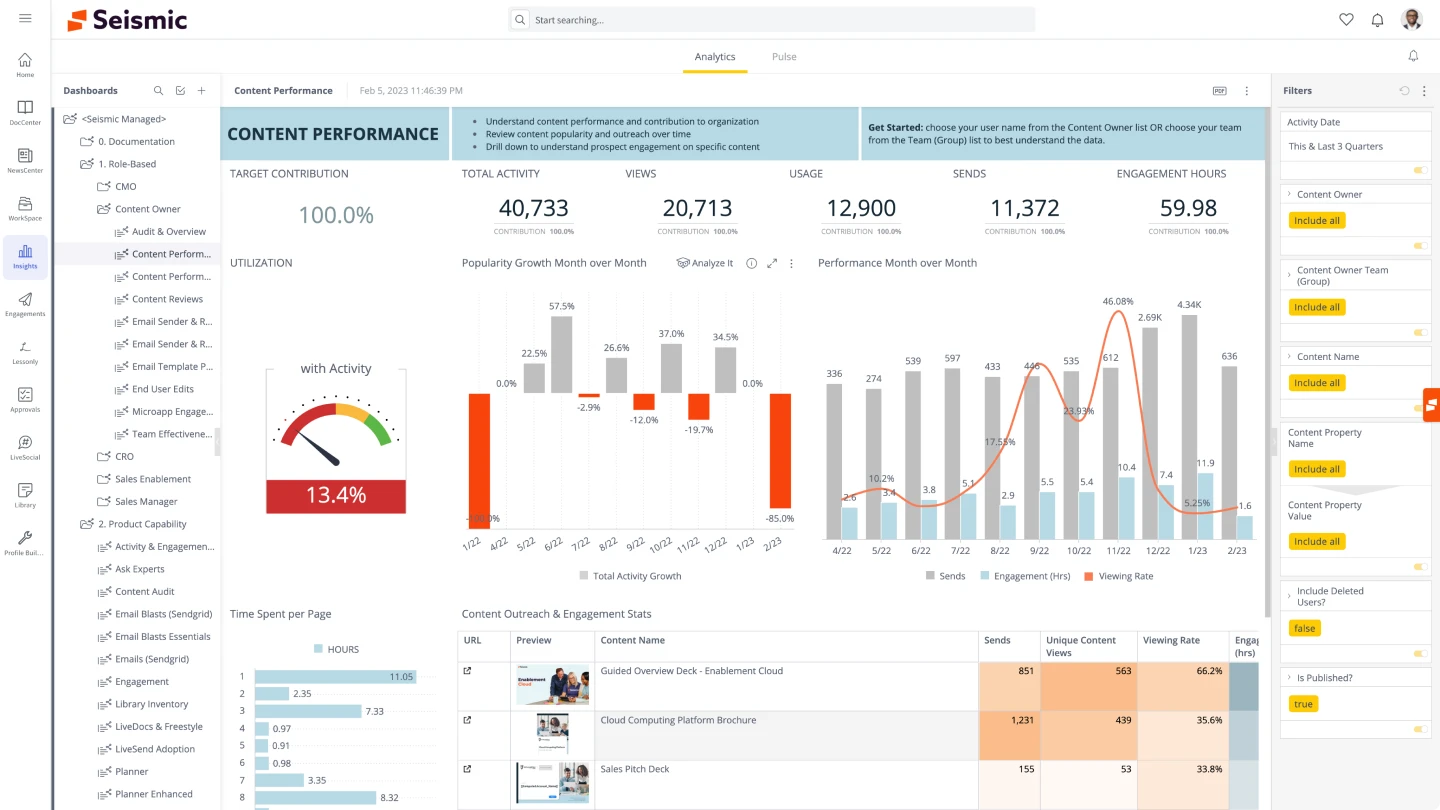The width and height of the screenshot is (1440, 810).
Task: Open the hamburger menu icon
Action: click(25, 19)
